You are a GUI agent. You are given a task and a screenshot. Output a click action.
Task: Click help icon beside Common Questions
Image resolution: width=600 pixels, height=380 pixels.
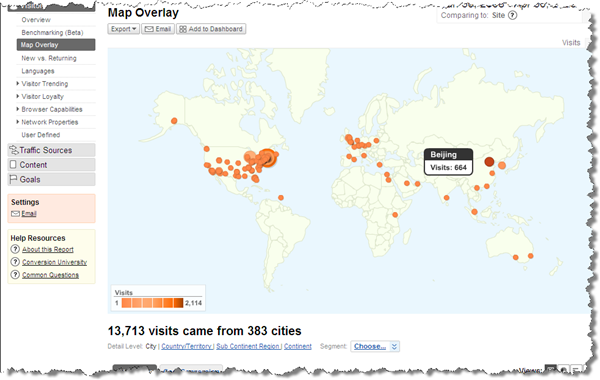pos(15,275)
